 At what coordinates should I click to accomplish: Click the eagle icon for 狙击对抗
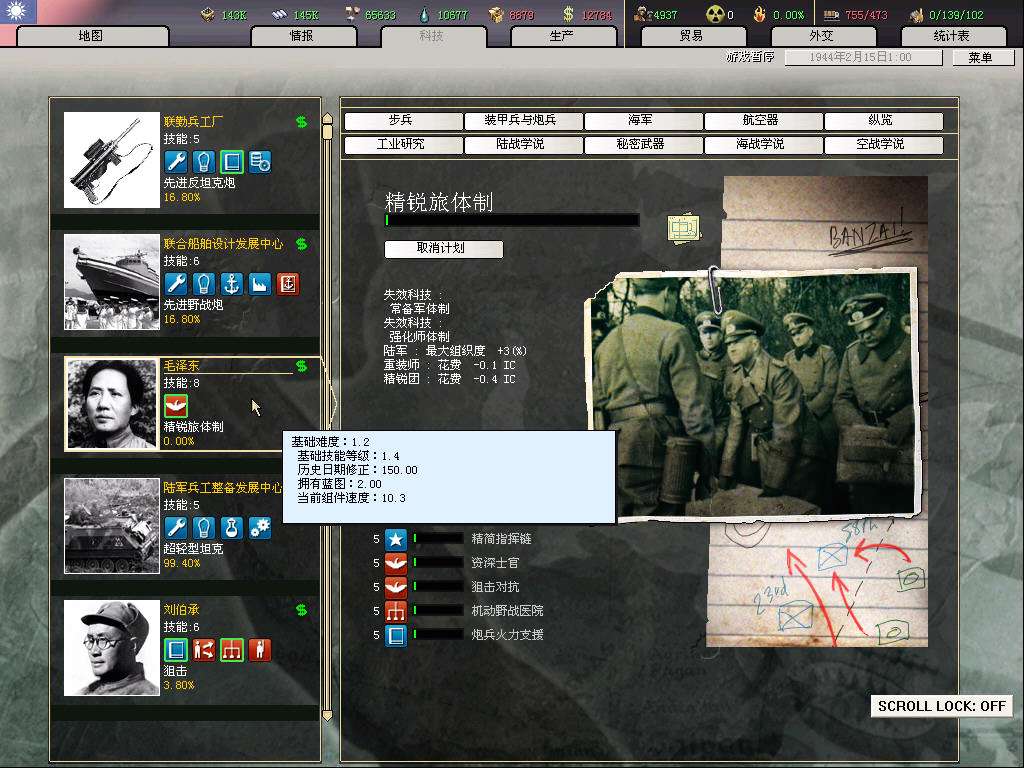pyautogui.click(x=396, y=587)
